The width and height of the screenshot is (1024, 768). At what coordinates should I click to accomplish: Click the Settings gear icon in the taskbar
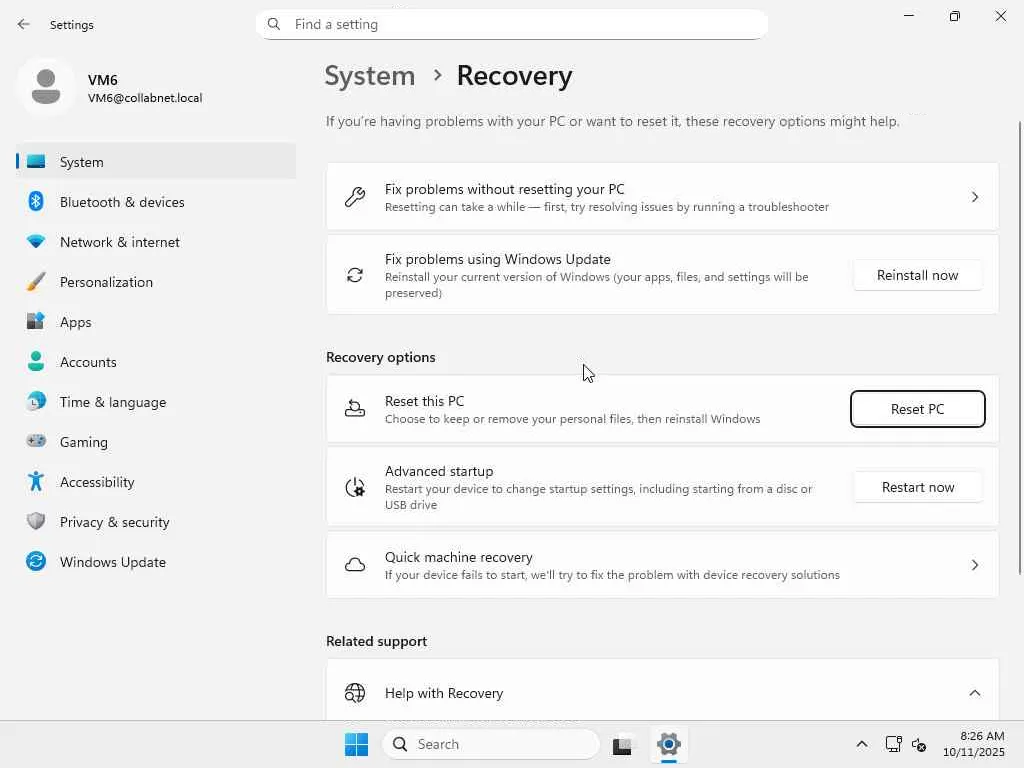(669, 743)
